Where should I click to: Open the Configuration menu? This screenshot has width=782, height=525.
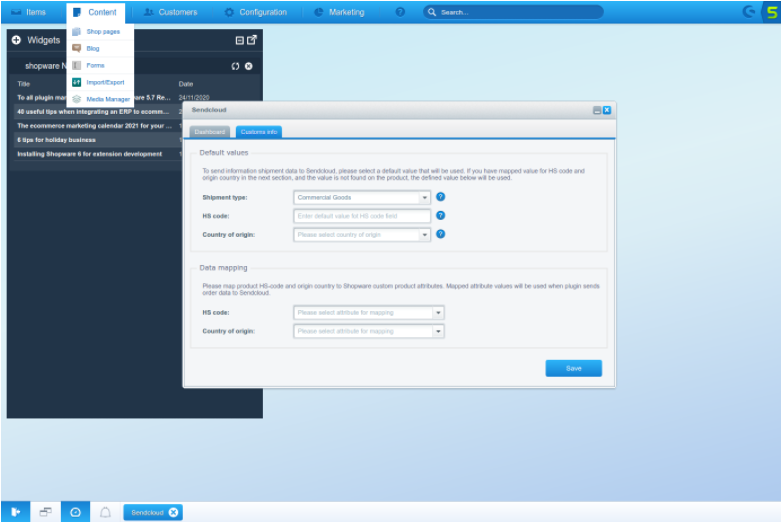255,12
